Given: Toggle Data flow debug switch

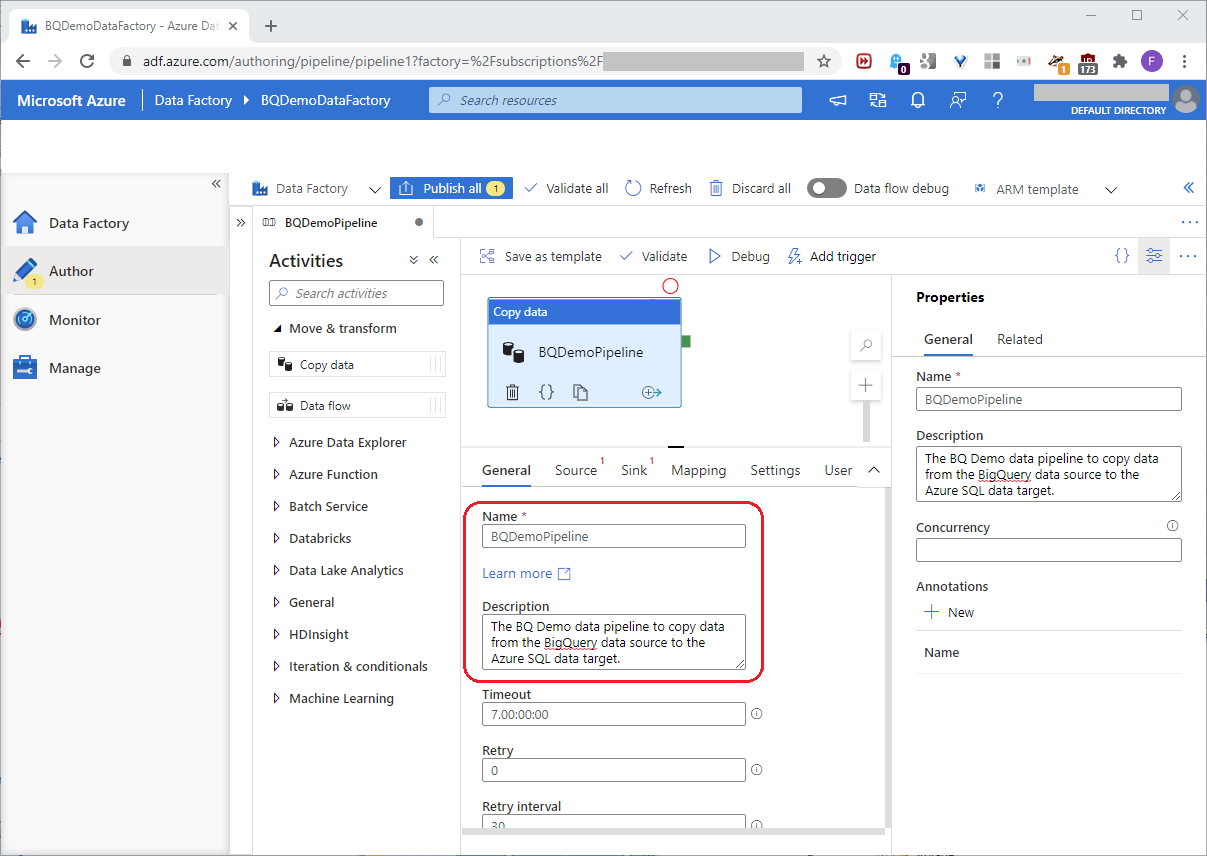Looking at the screenshot, I should (x=827, y=188).
